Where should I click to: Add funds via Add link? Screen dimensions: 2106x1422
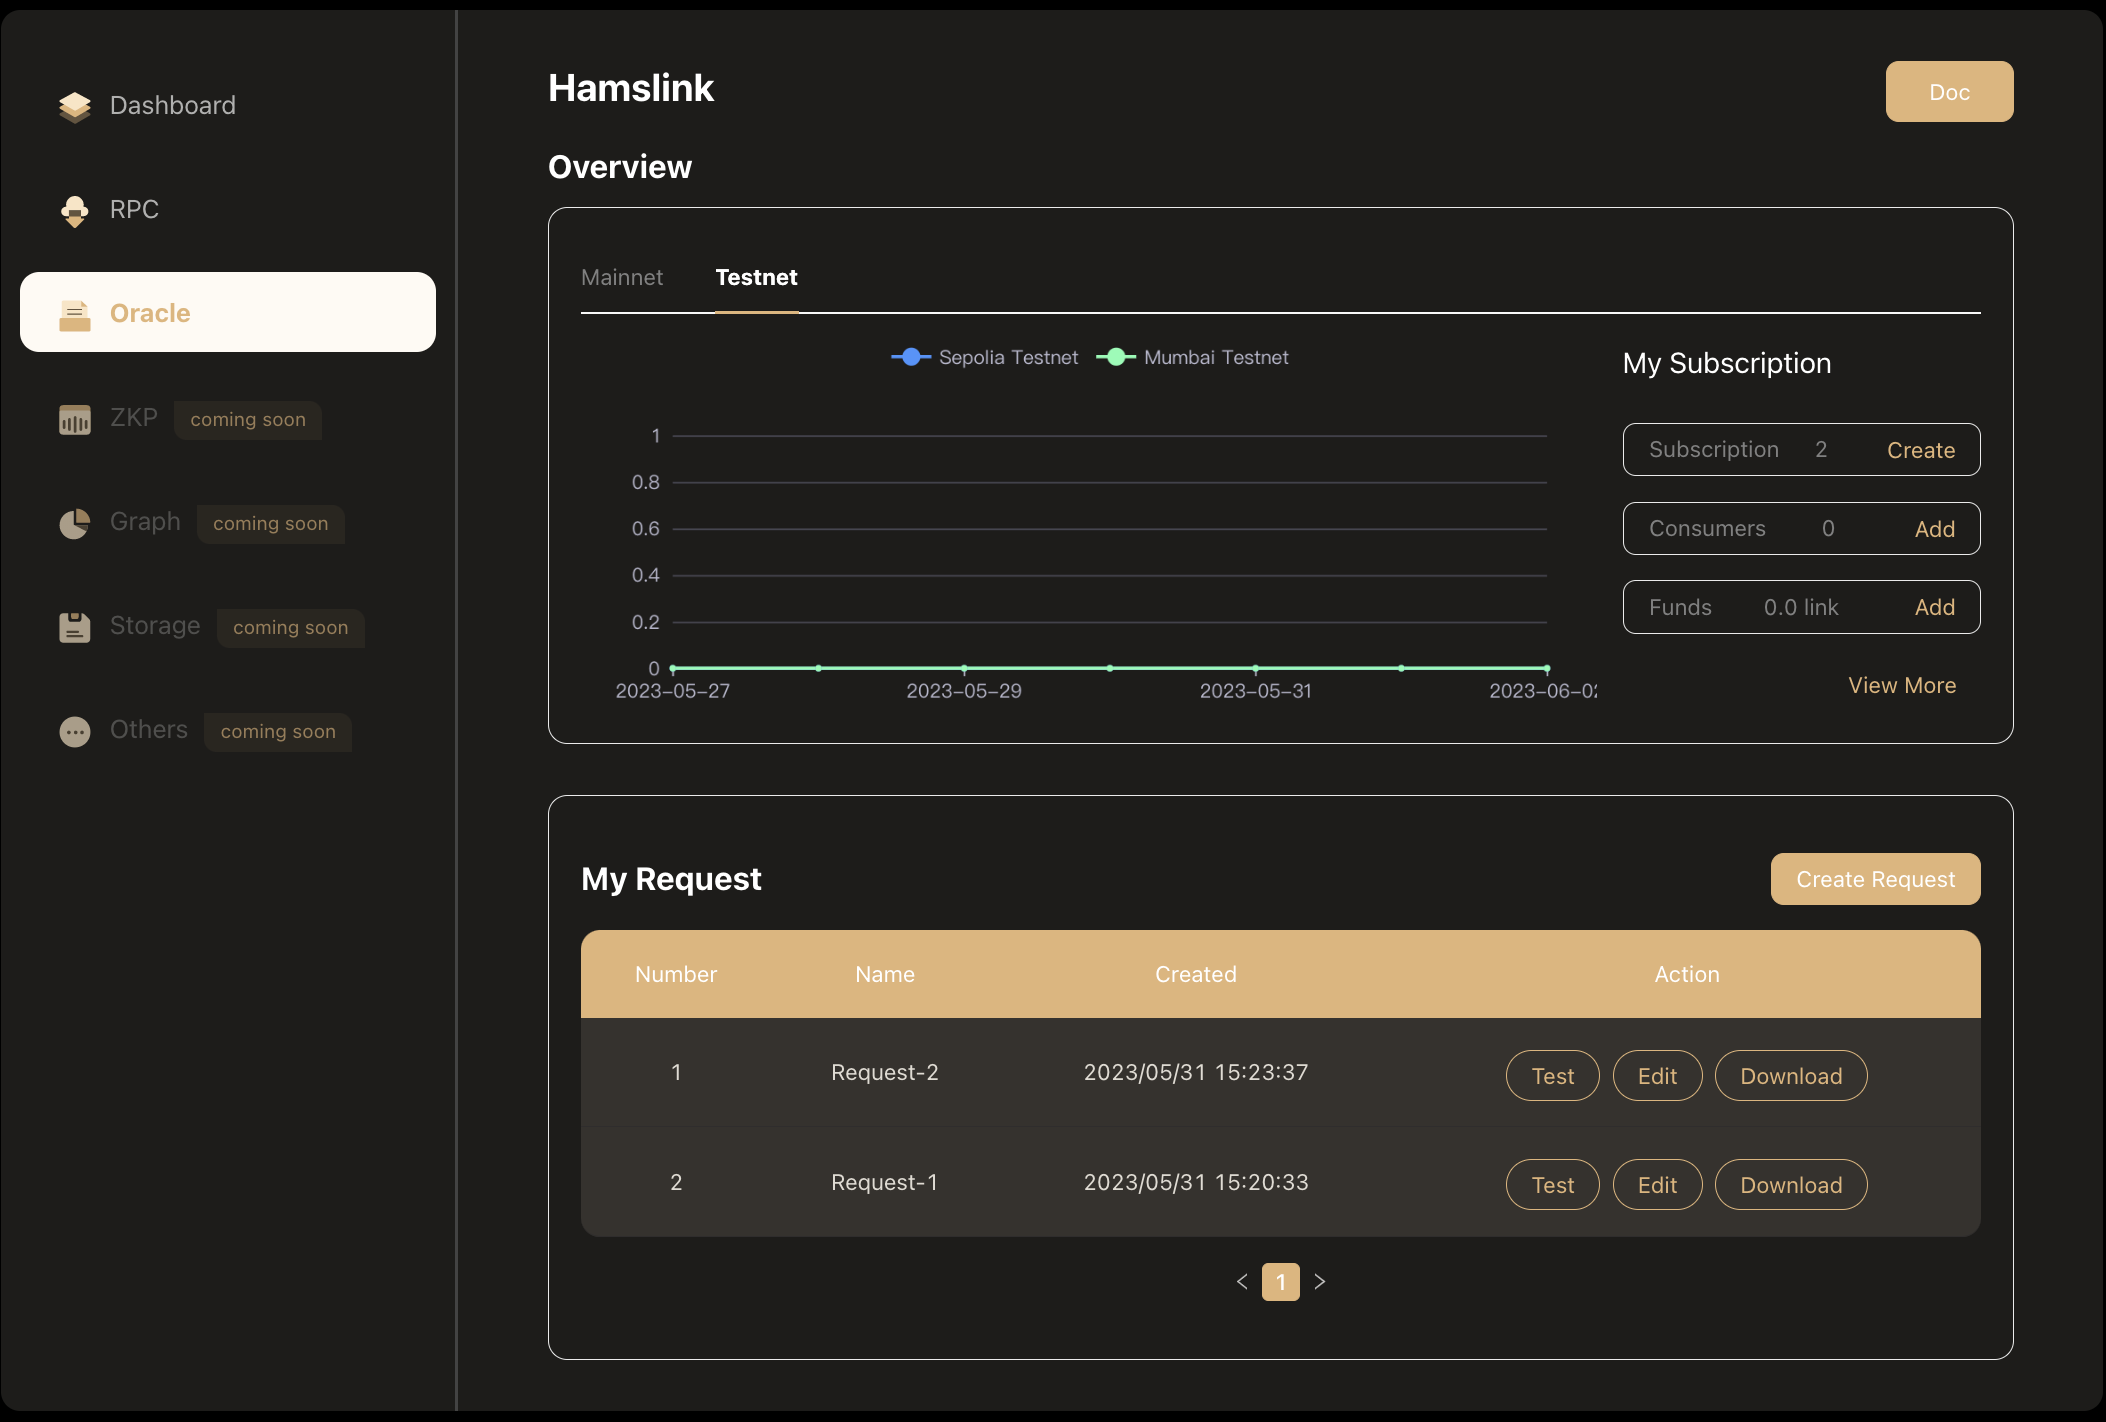click(x=1935, y=606)
